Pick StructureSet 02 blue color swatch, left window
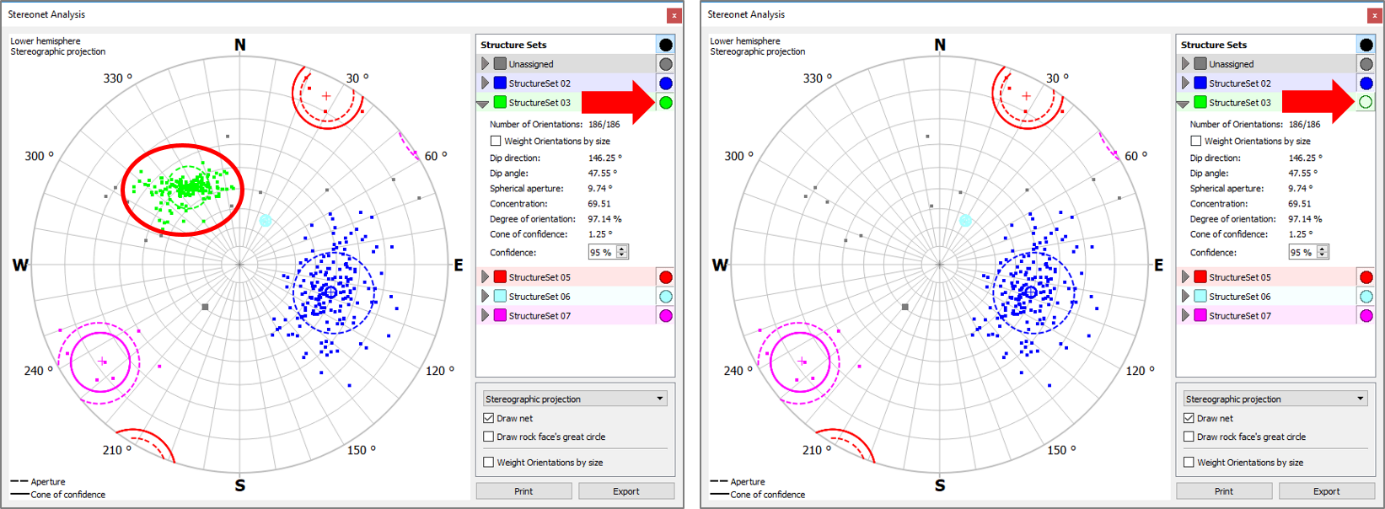Screen dimensions: 1385x509 point(500,83)
